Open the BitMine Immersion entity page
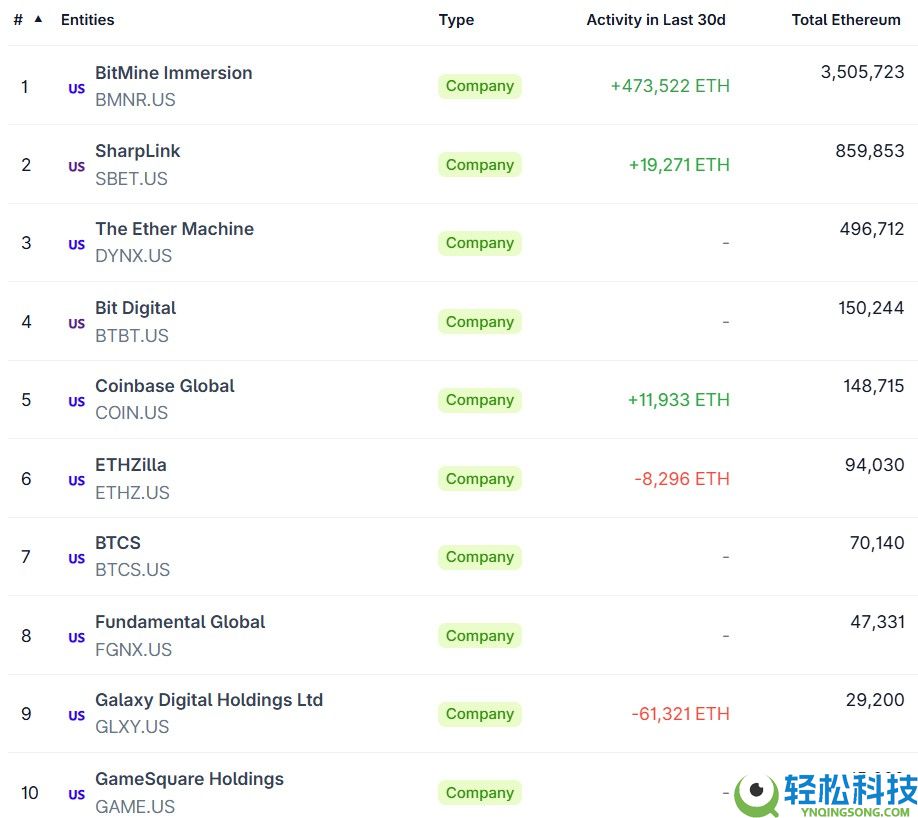The height and width of the screenshot is (818, 918). [173, 73]
